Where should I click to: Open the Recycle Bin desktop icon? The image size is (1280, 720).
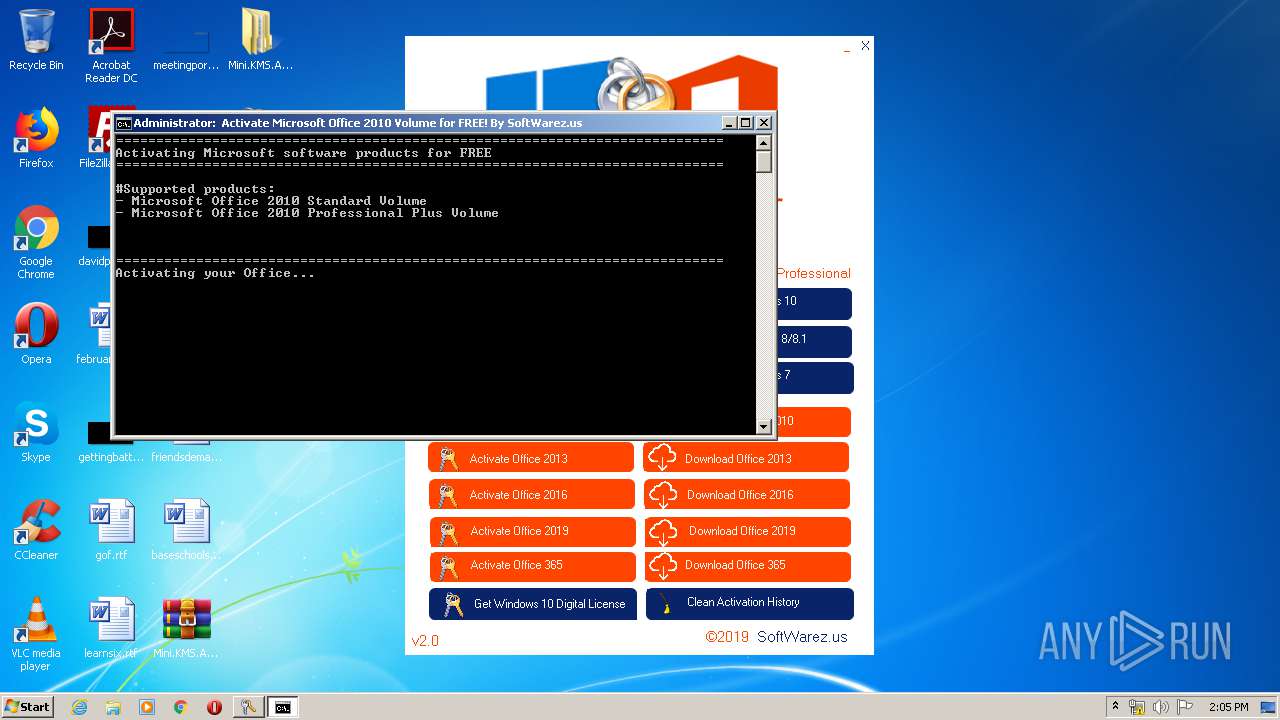click(x=36, y=41)
